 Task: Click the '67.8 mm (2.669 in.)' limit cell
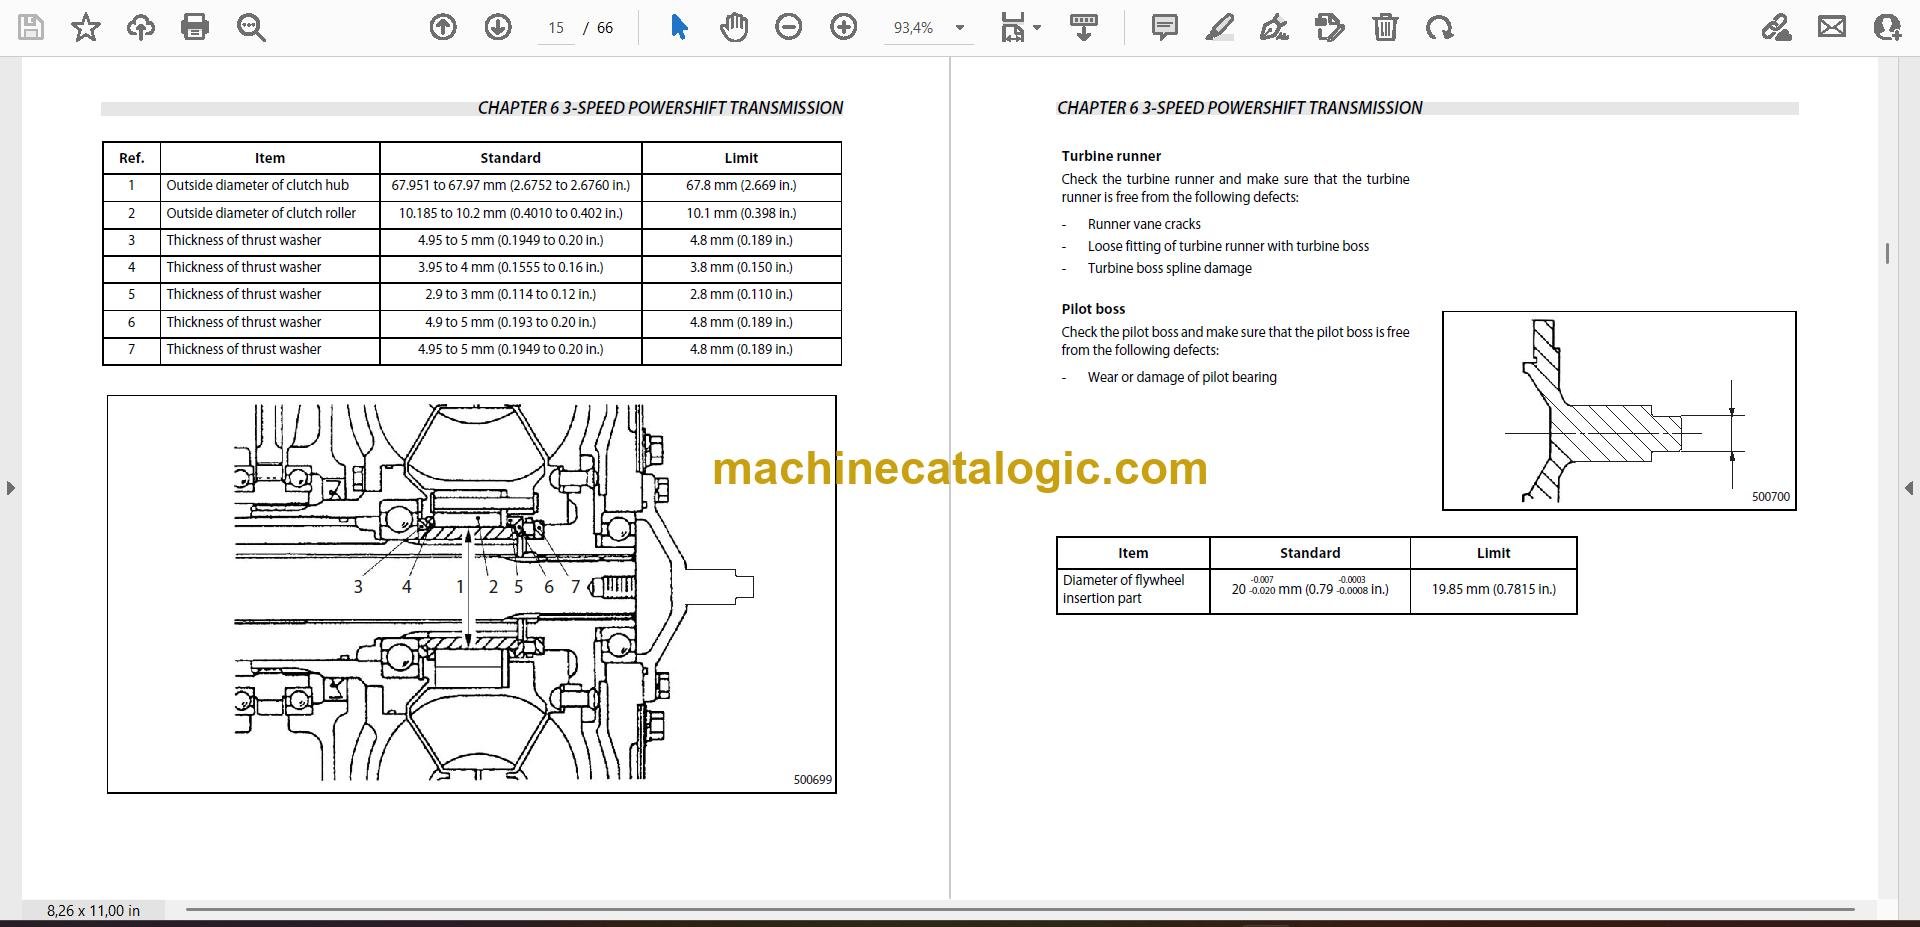coord(741,185)
